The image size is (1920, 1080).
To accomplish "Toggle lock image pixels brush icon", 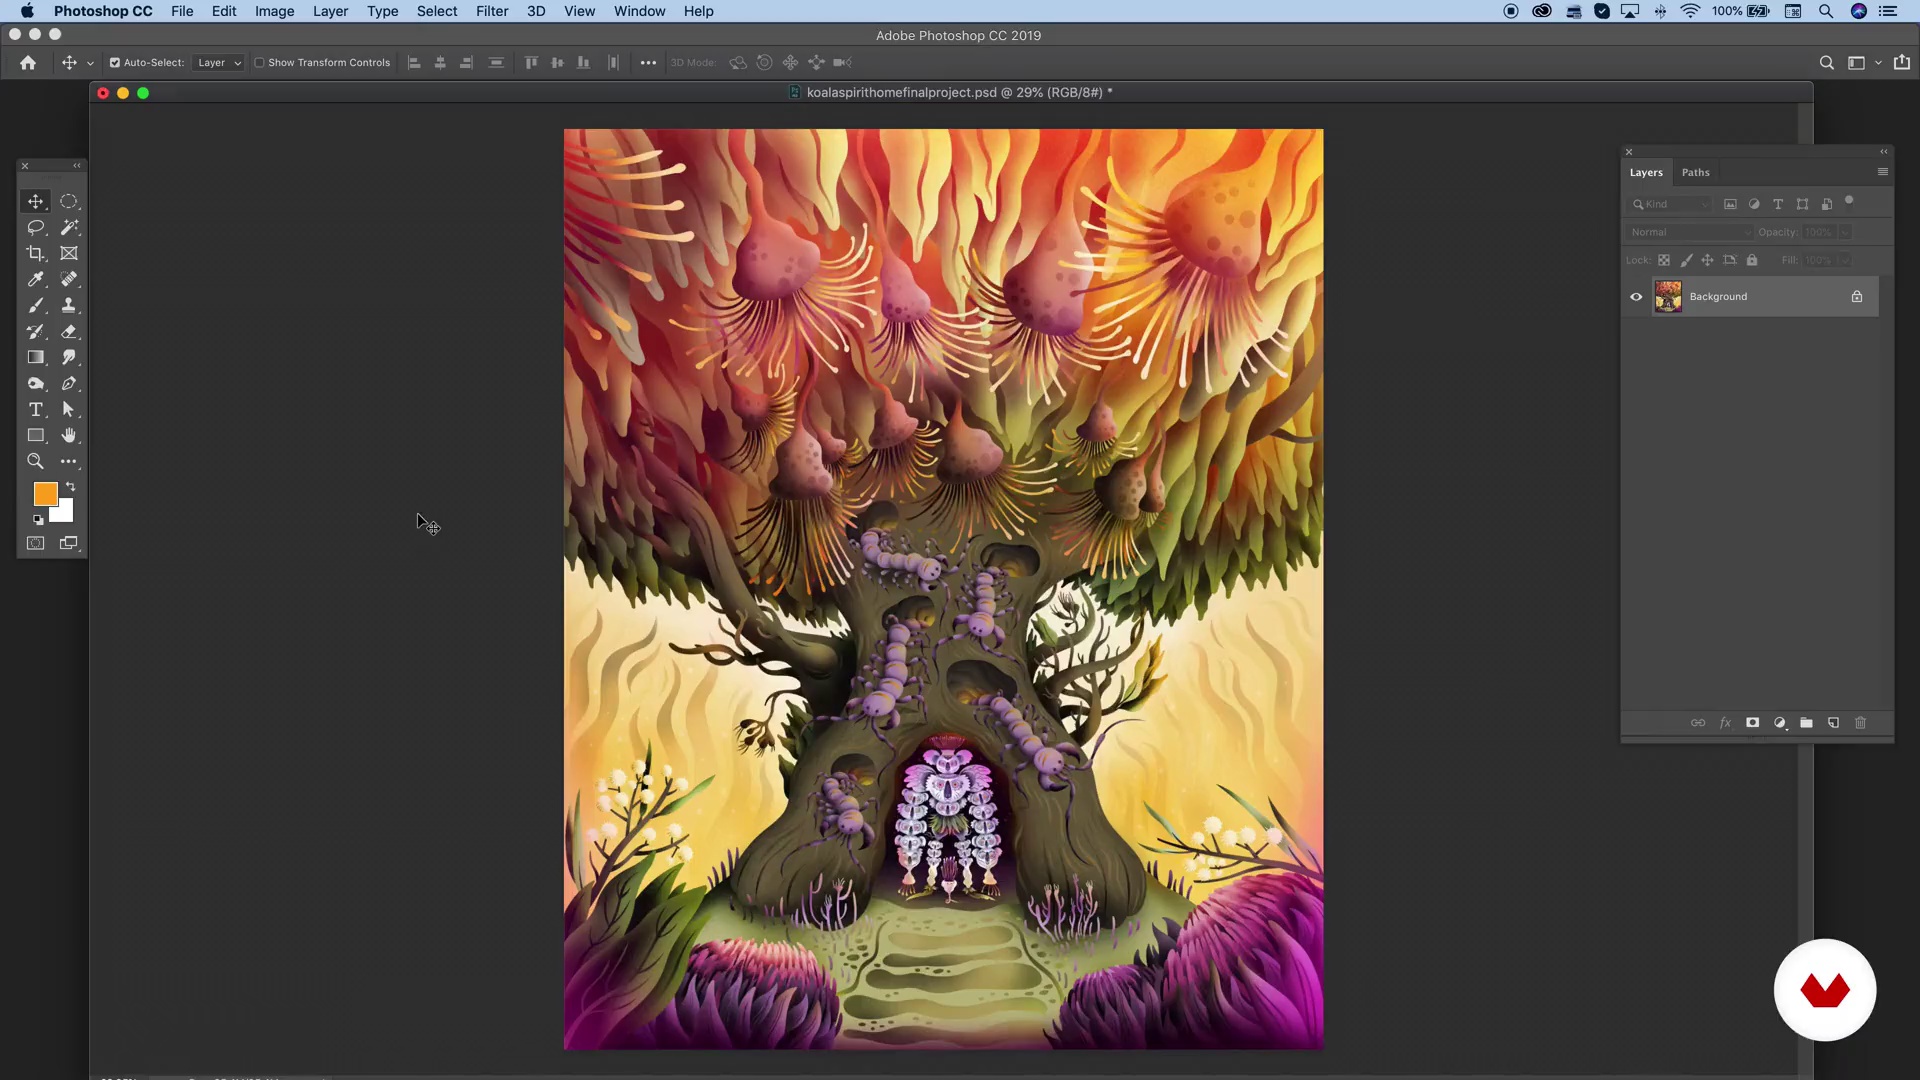I will [1686, 260].
